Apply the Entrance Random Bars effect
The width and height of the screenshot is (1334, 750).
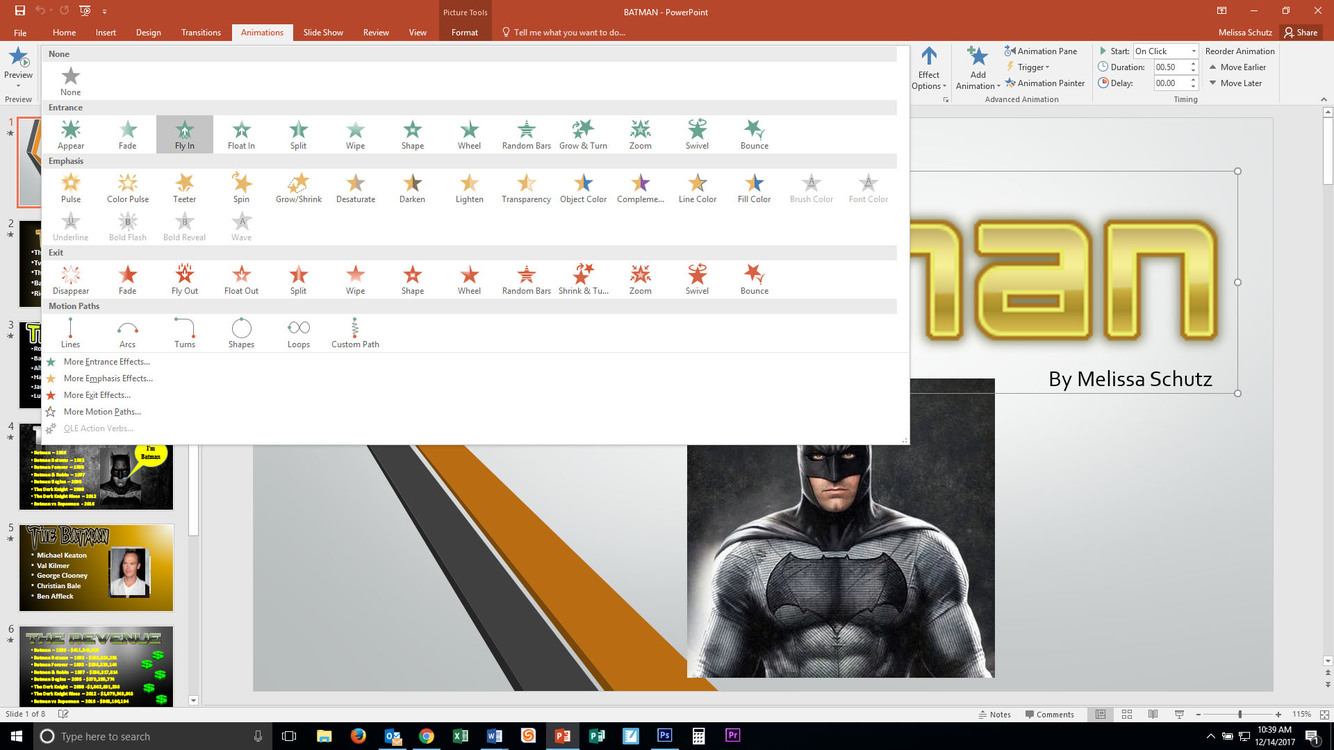click(x=526, y=134)
